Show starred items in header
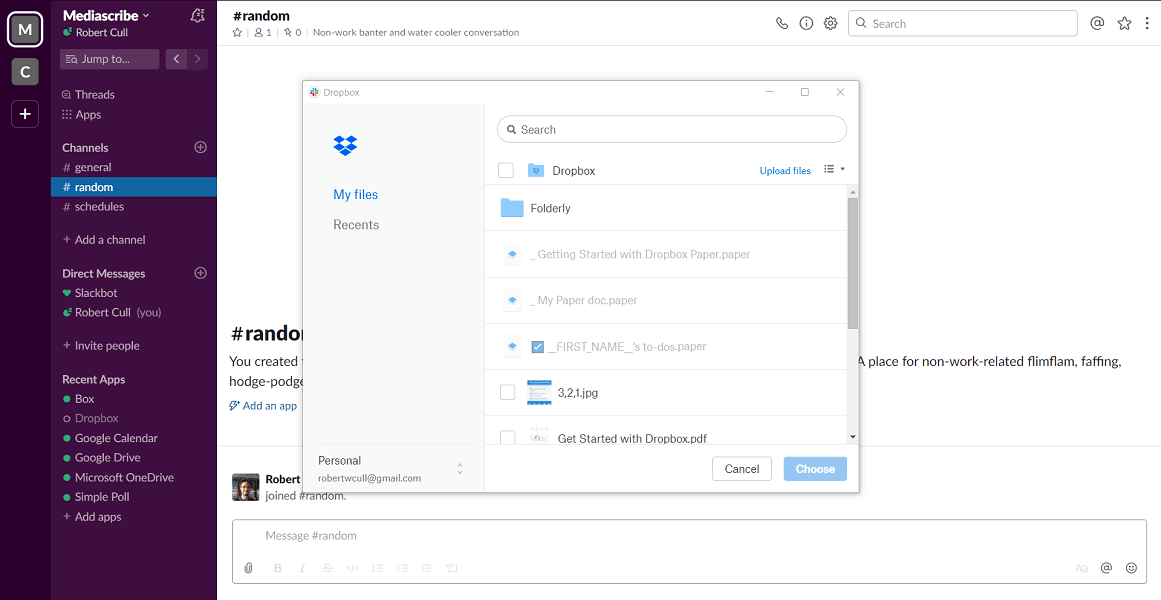1161x600 pixels. (1125, 23)
